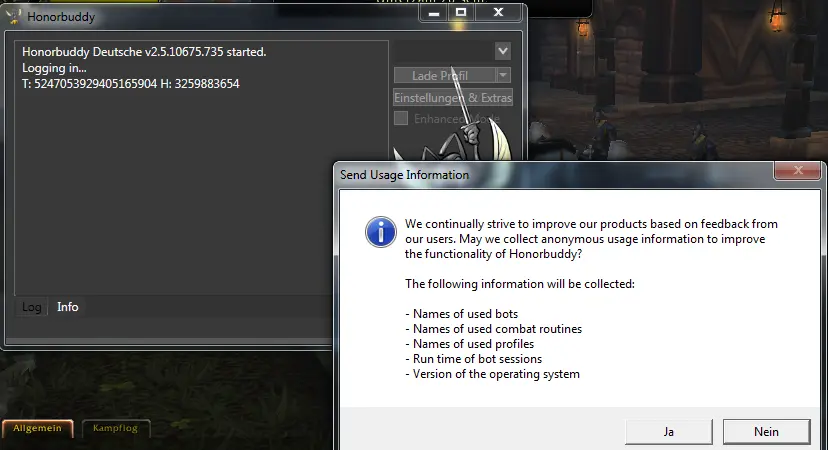Click the Nein button in the dialog
The height and width of the screenshot is (450, 828).
[766, 432]
